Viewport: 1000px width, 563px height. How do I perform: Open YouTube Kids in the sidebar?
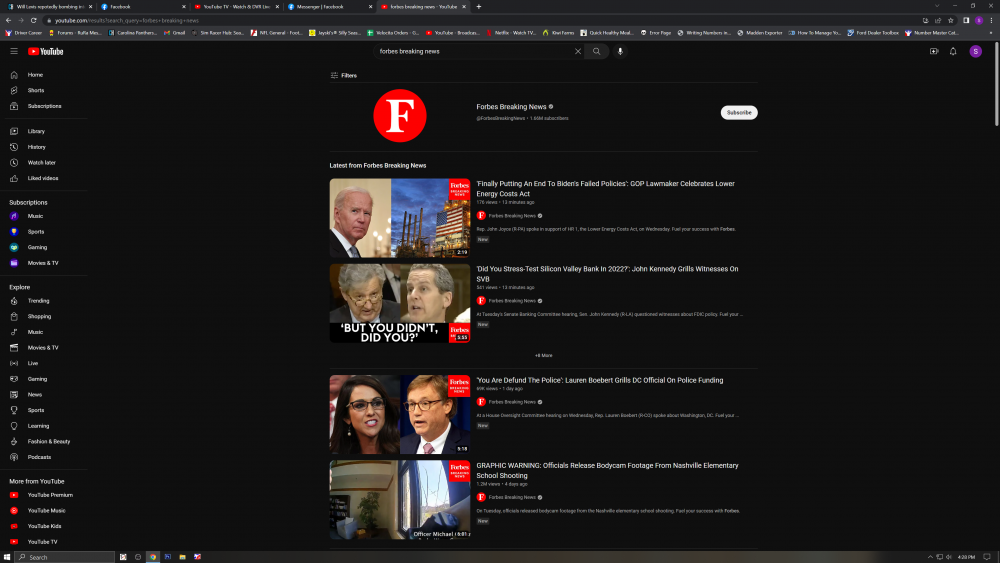(x=44, y=526)
